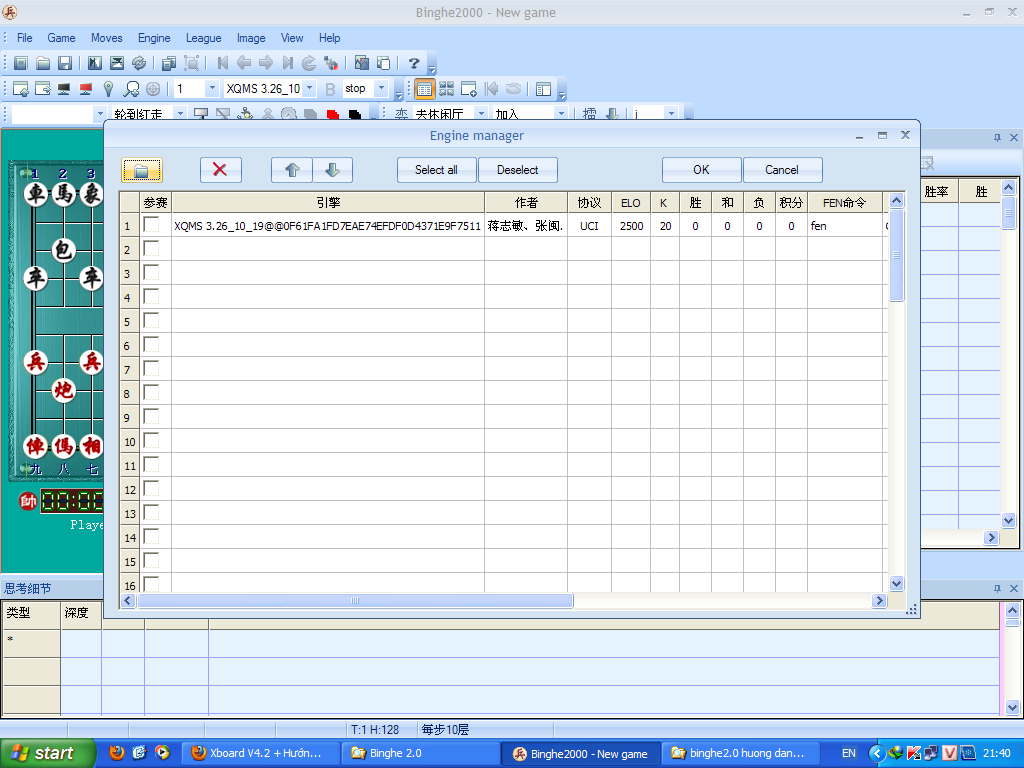
Task: Click the question mark Help icon
Action: click(413, 63)
